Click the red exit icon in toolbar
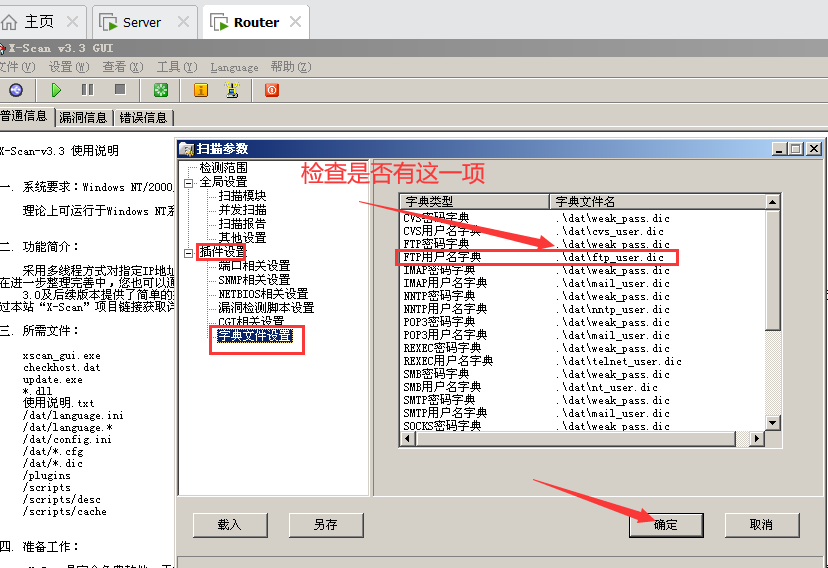Image resolution: width=828 pixels, height=568 pixels. pyautogui.click(x=271, y=90)
